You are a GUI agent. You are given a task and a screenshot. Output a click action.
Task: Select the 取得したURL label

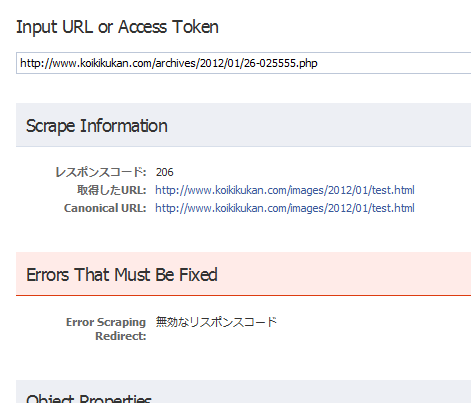pos(112,190)
